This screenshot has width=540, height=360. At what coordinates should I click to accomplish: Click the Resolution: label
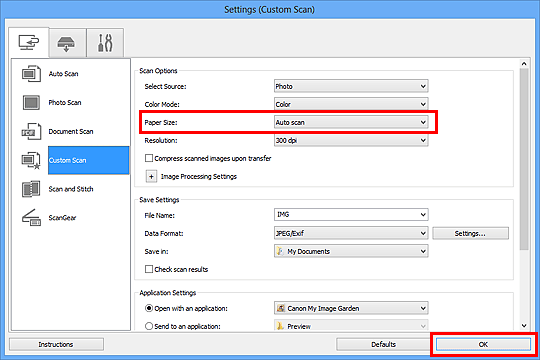coord(161,141)
